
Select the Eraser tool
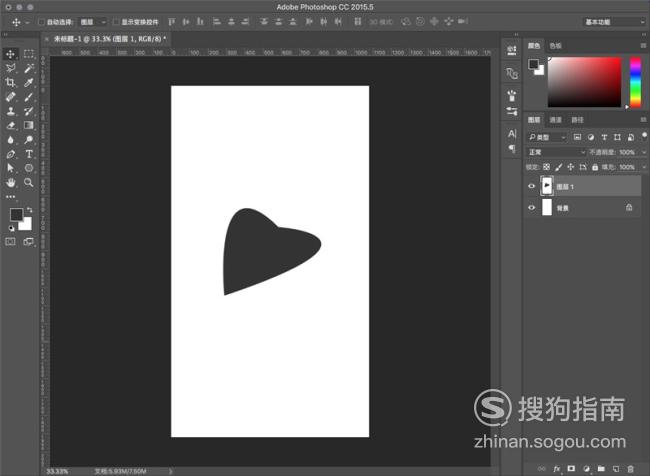click(x=11, y=125)
